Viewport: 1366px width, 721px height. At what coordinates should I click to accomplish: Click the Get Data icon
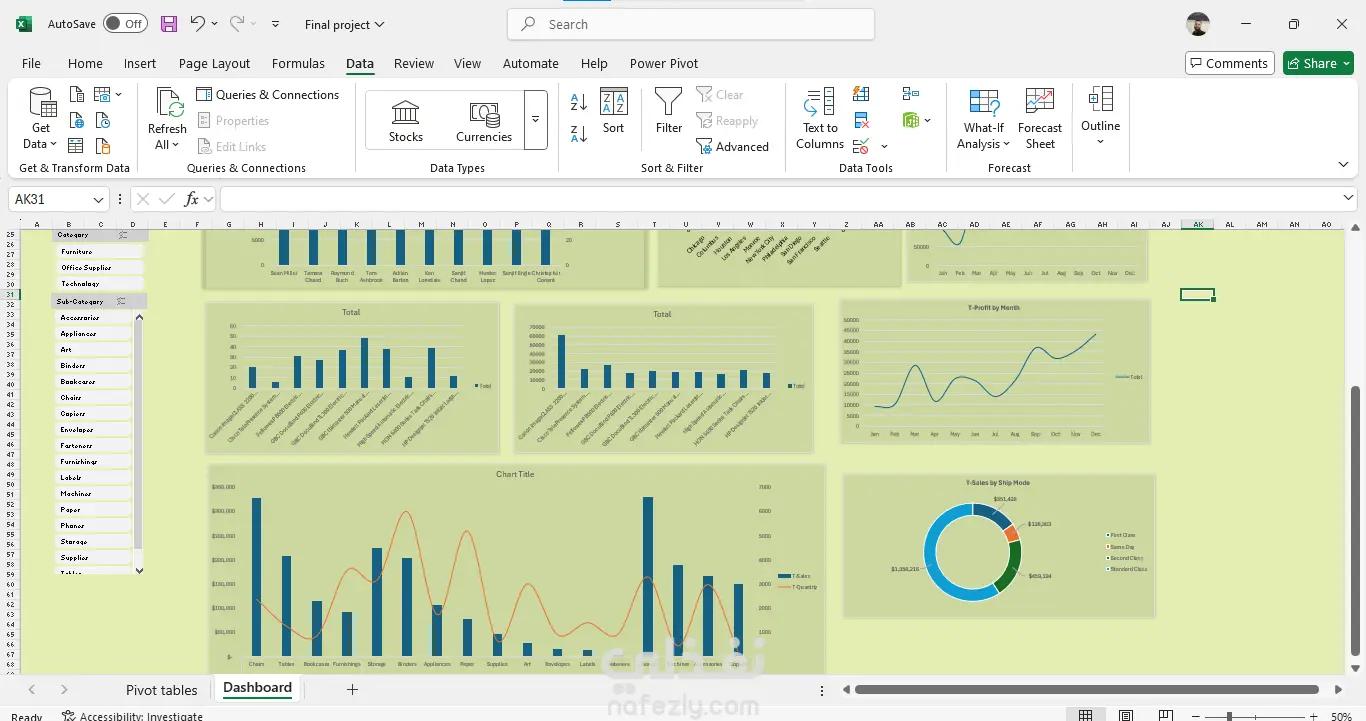(x=41, y=118)
